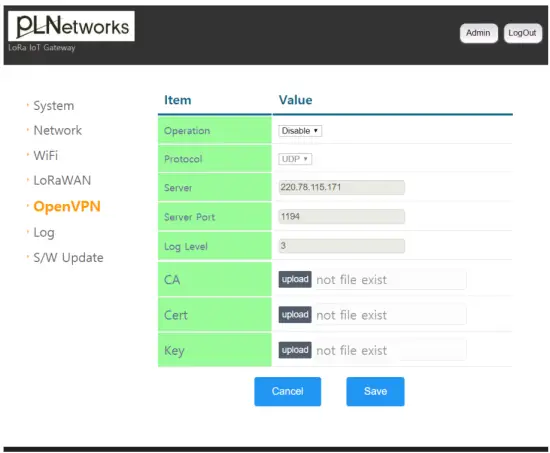This screenshot has height=453, width=550.
Task: Click the 'Protocol' item label
Action: coord(183,159)
